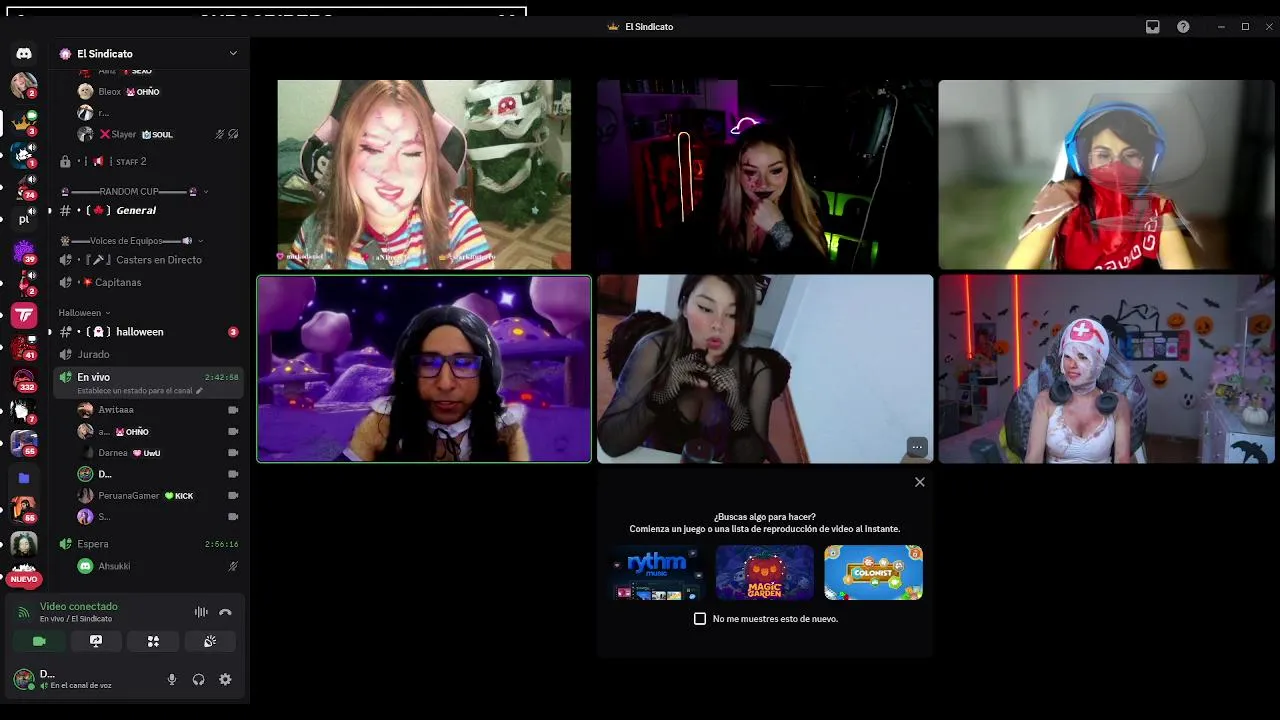Join the Casters en Directo voice channel

tap(150, 260)
